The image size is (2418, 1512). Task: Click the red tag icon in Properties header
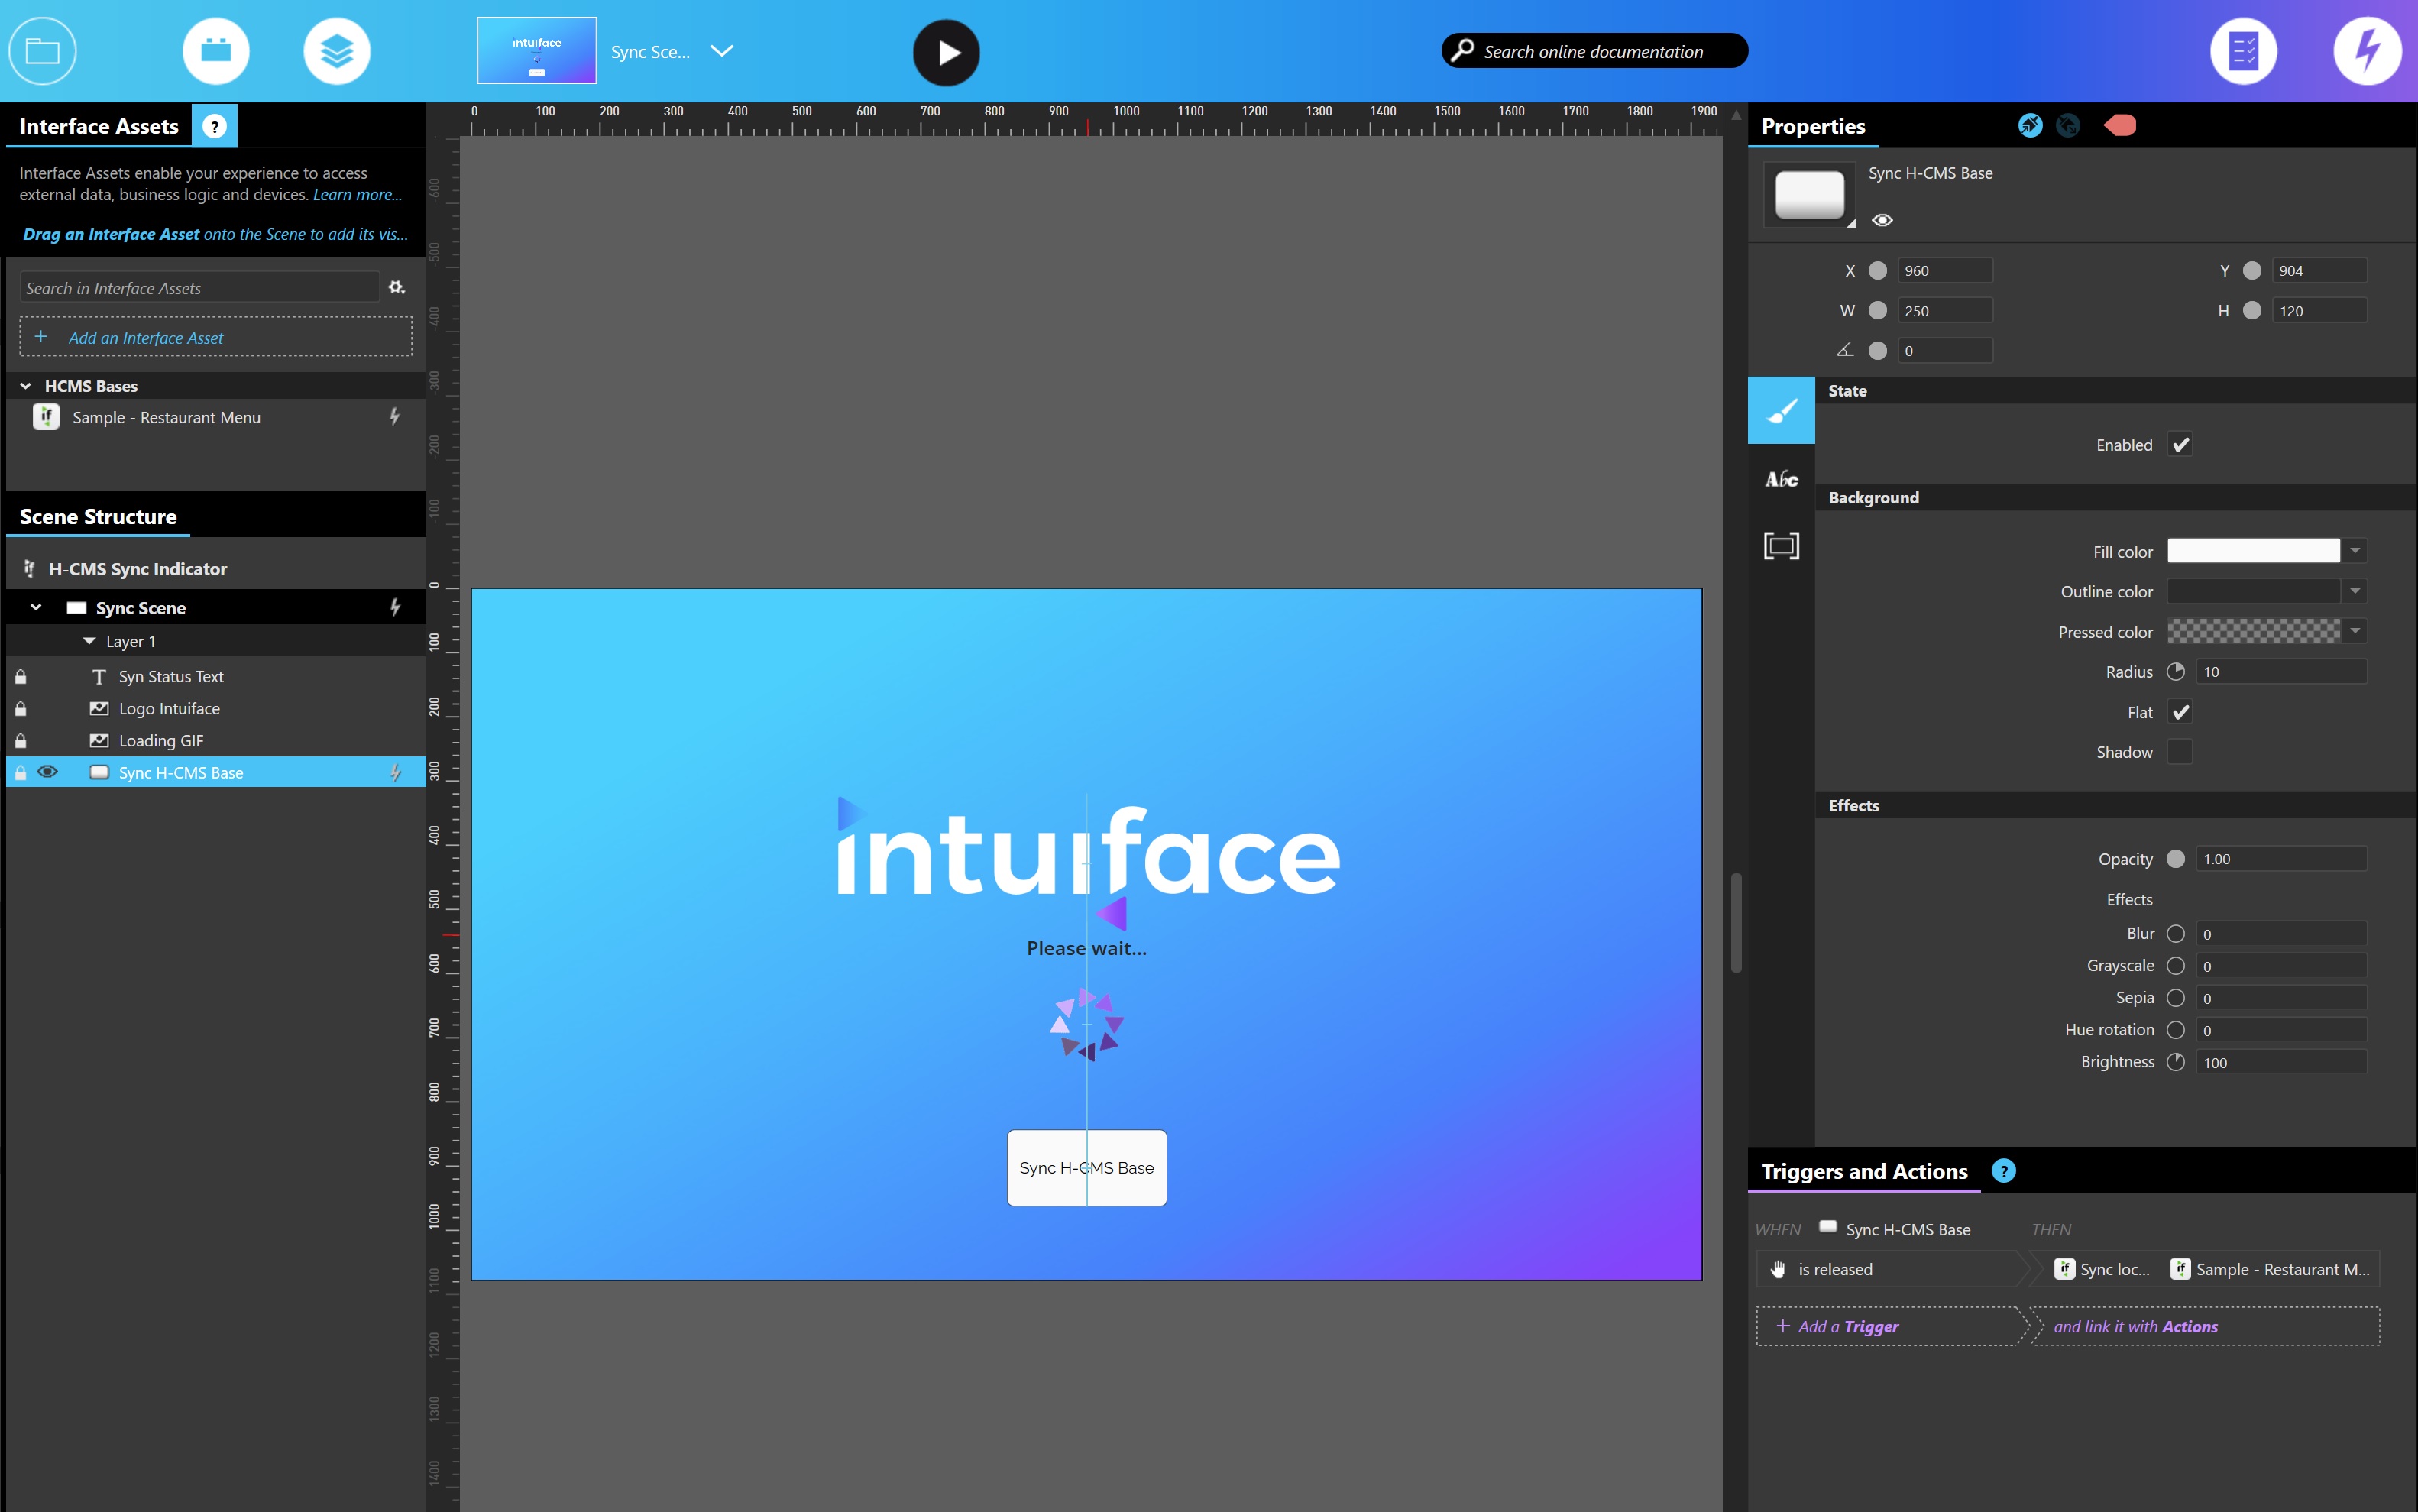(x=2119, y=125)
